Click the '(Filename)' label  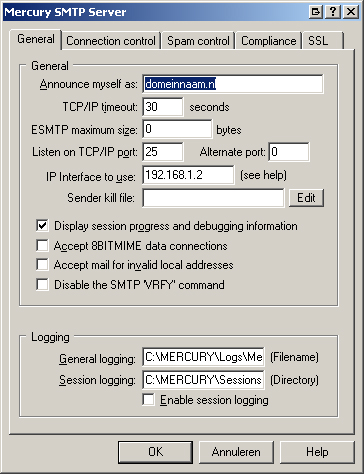294,357
